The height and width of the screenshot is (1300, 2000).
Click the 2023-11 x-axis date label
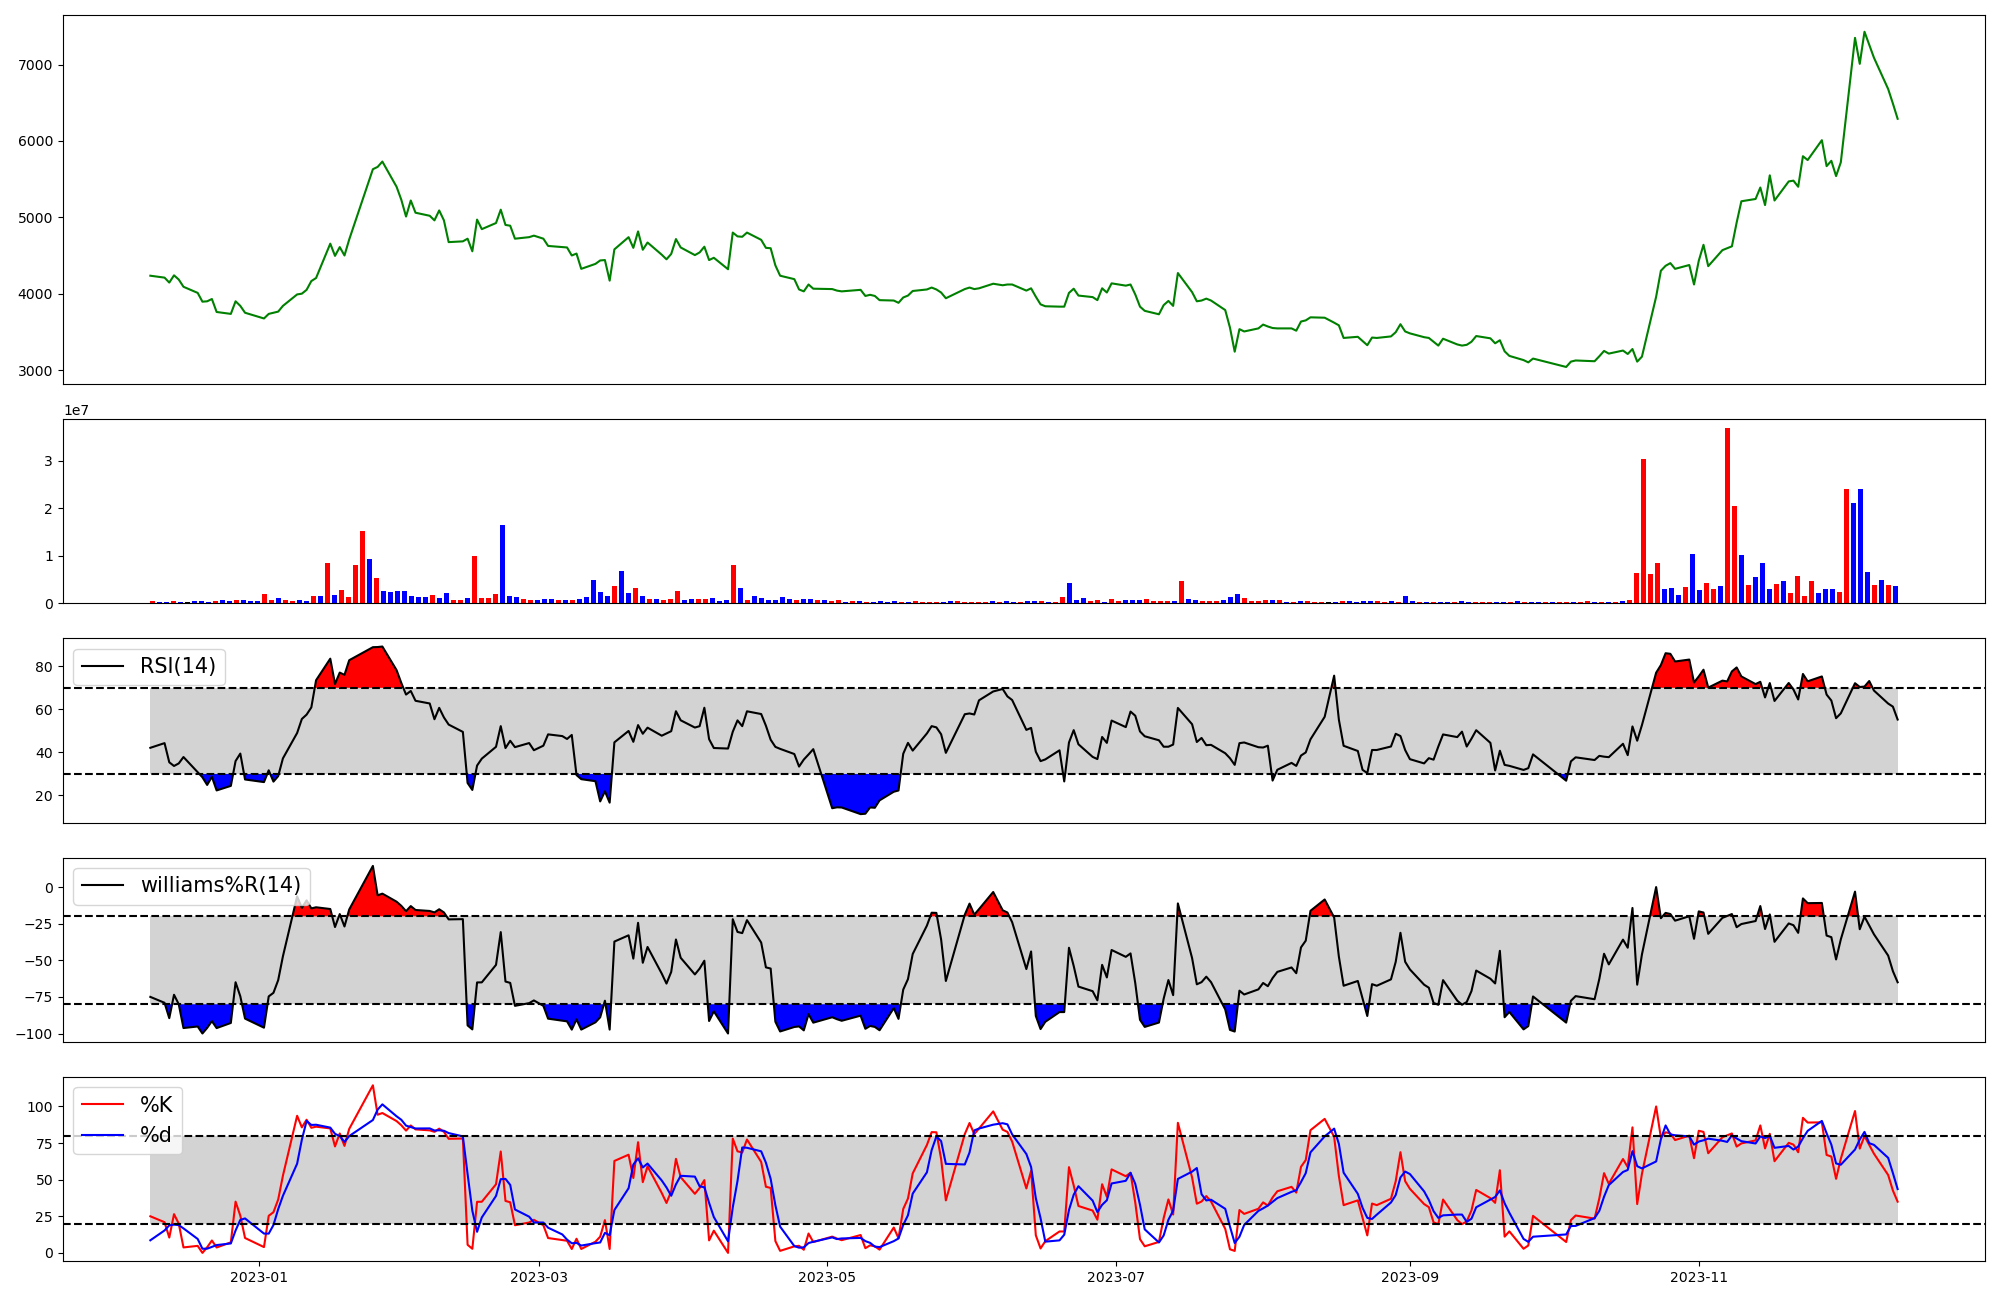click(1698, 1277)
